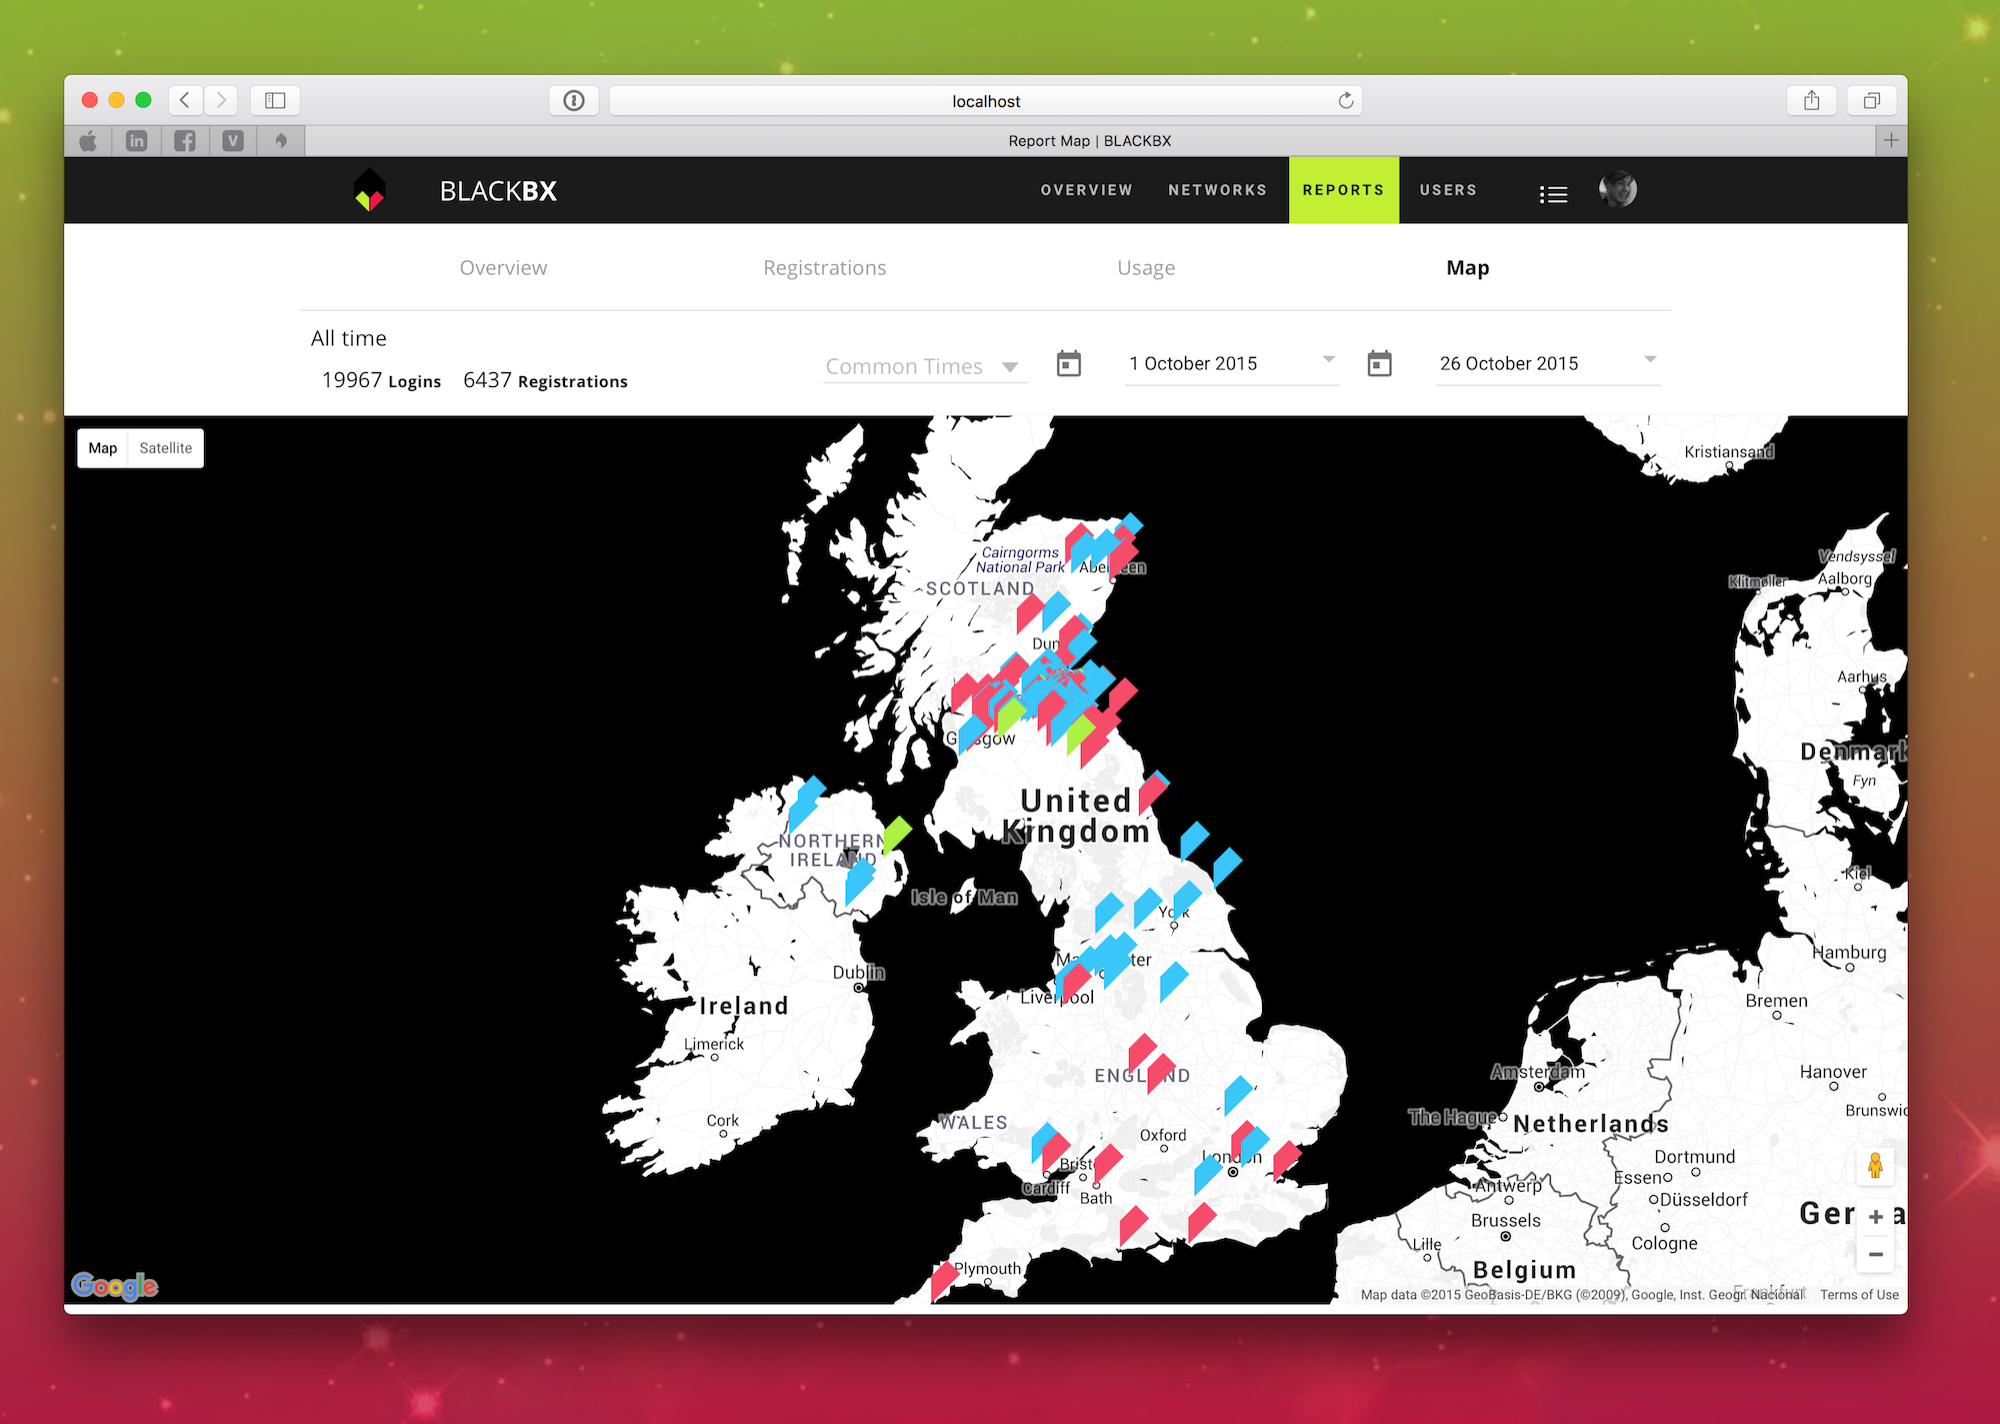Click the localhost address bar
This screenshot has height=1424, width=2000.
point(985,101)
